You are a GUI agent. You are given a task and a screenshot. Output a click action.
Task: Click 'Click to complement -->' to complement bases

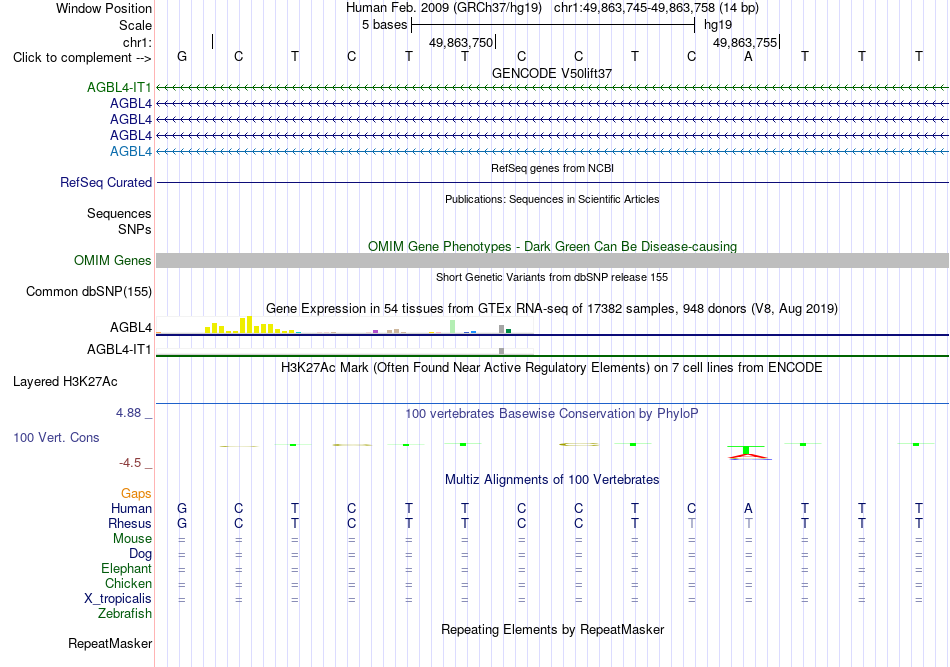[x=82, y=58]
